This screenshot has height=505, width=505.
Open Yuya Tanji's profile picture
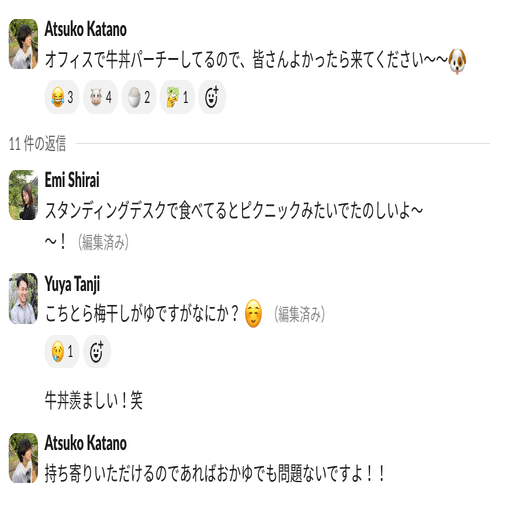[23, 298]
